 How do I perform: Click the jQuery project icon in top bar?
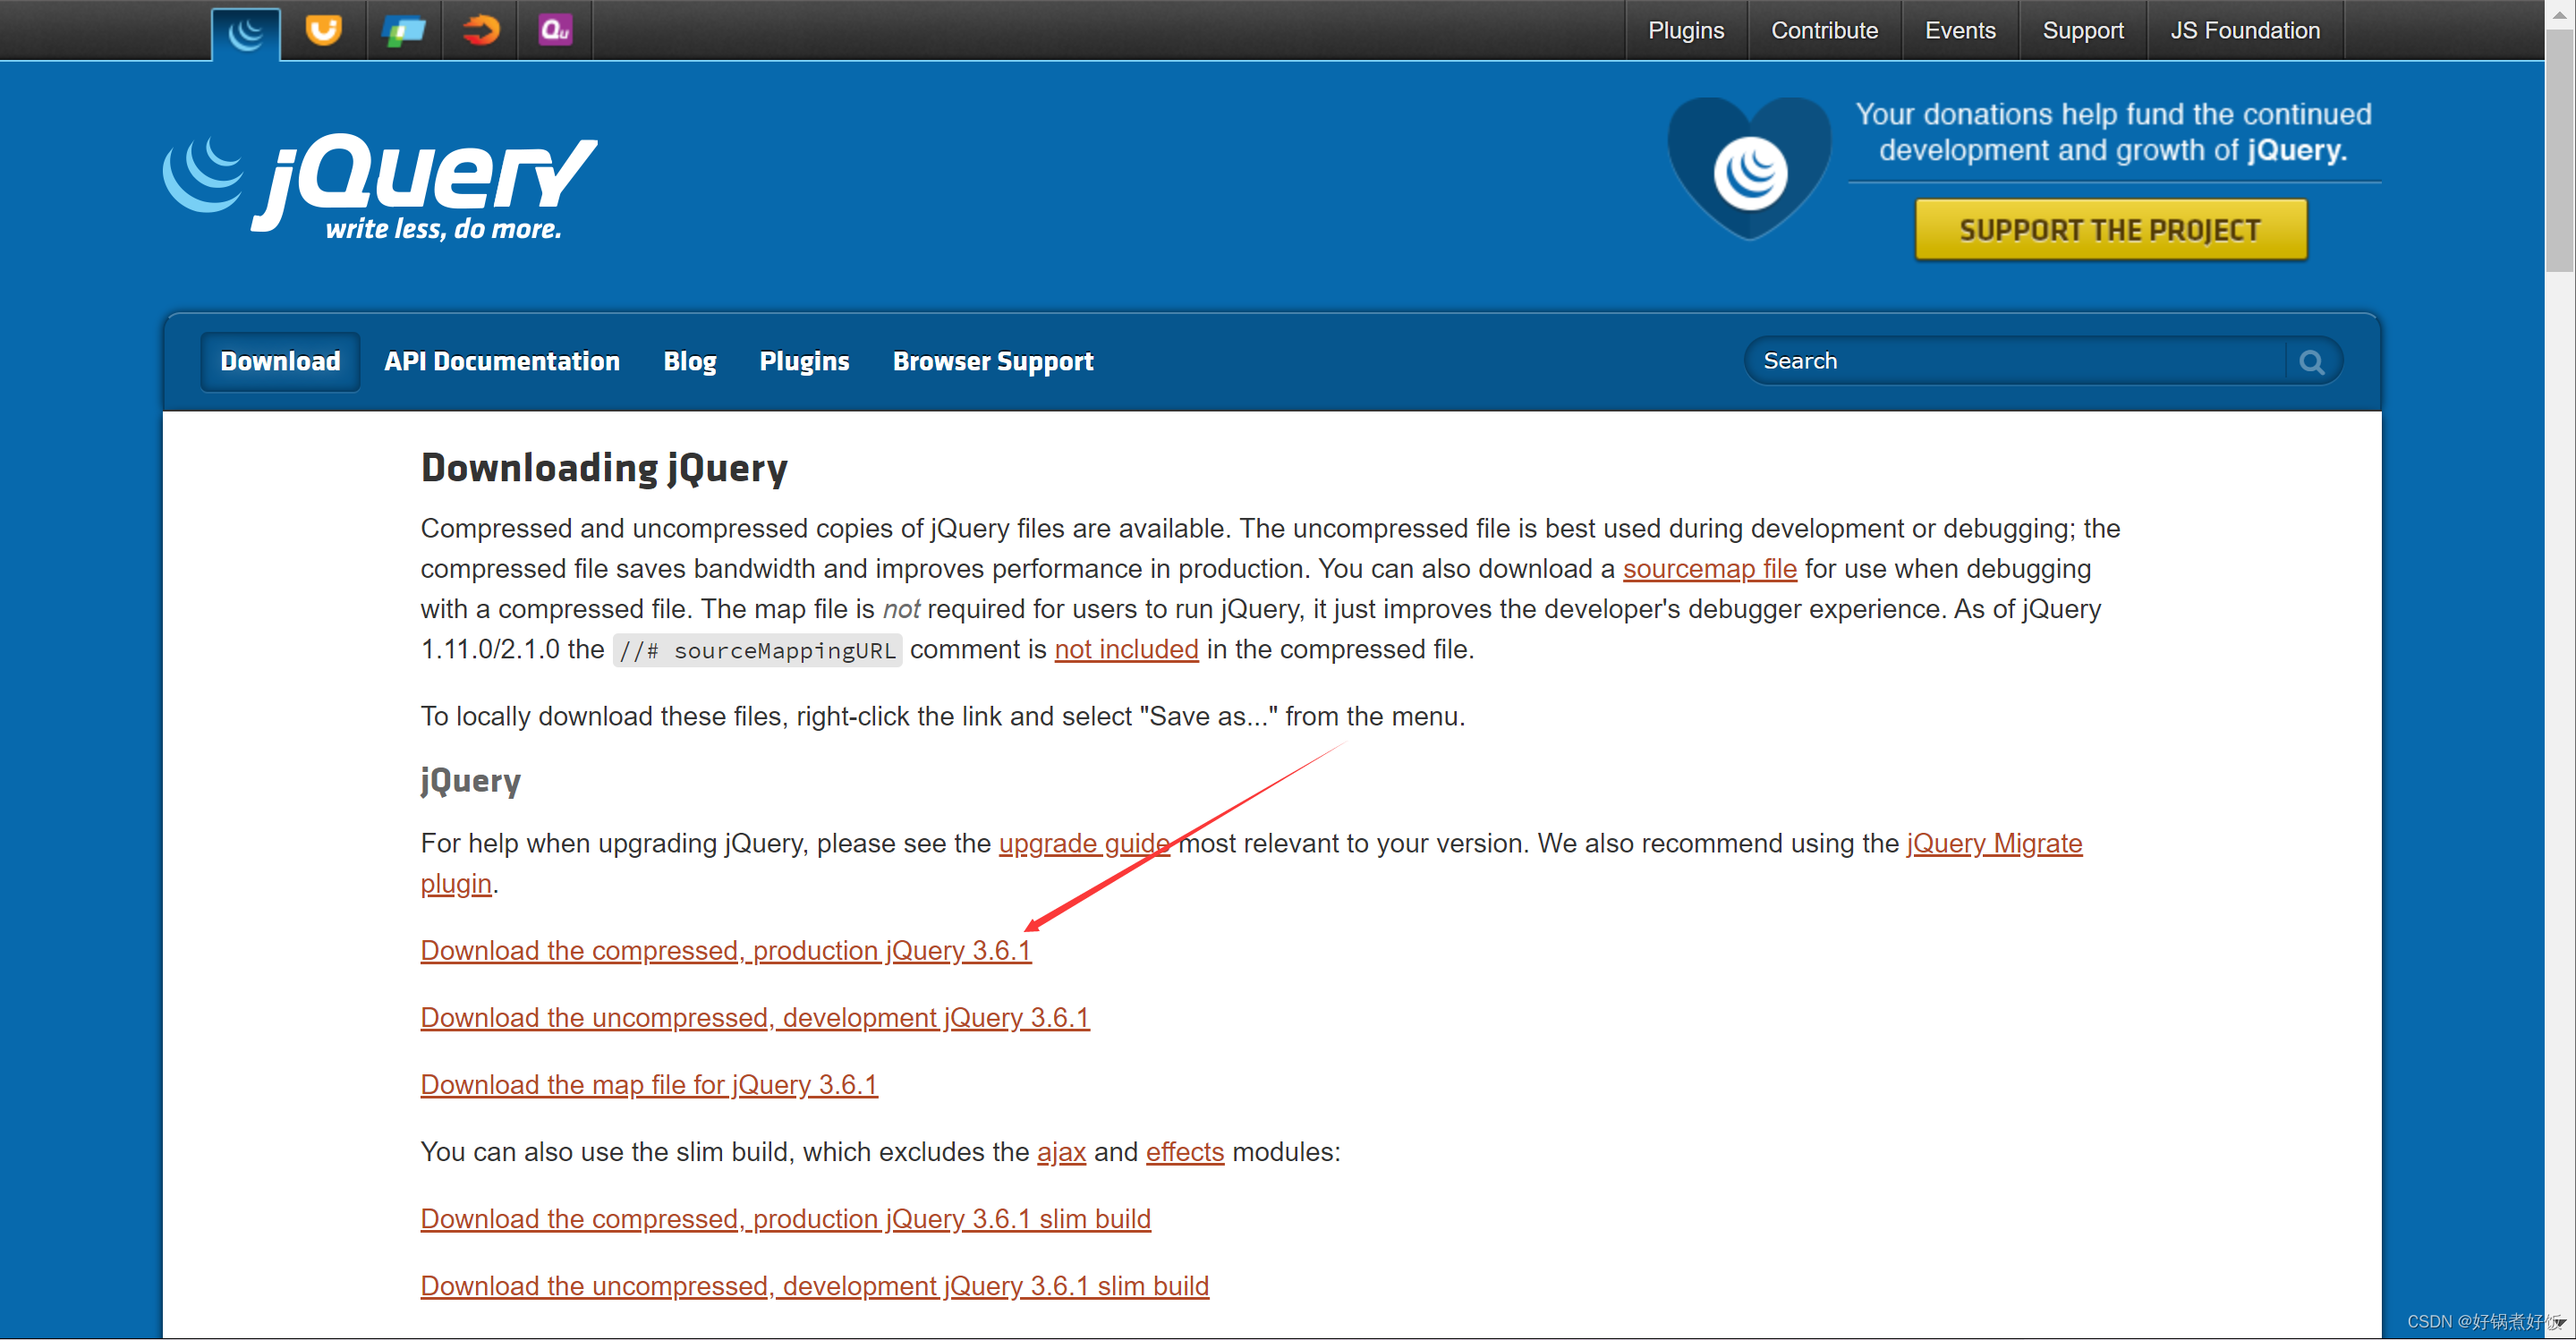pos(246,32)
